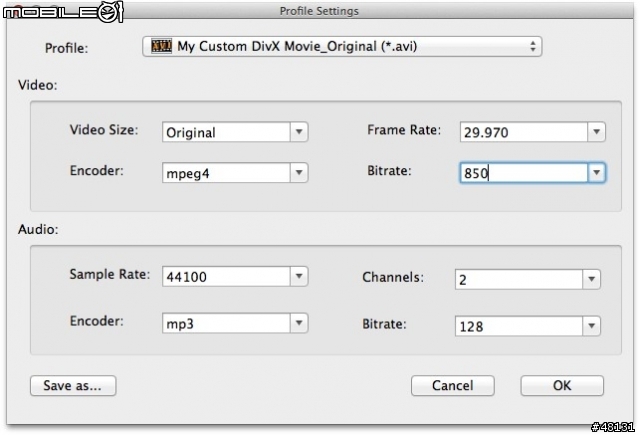Click the video Encoder field showing mpeg4
Viewport: 640px width, 435px height.
click(226, 173)
